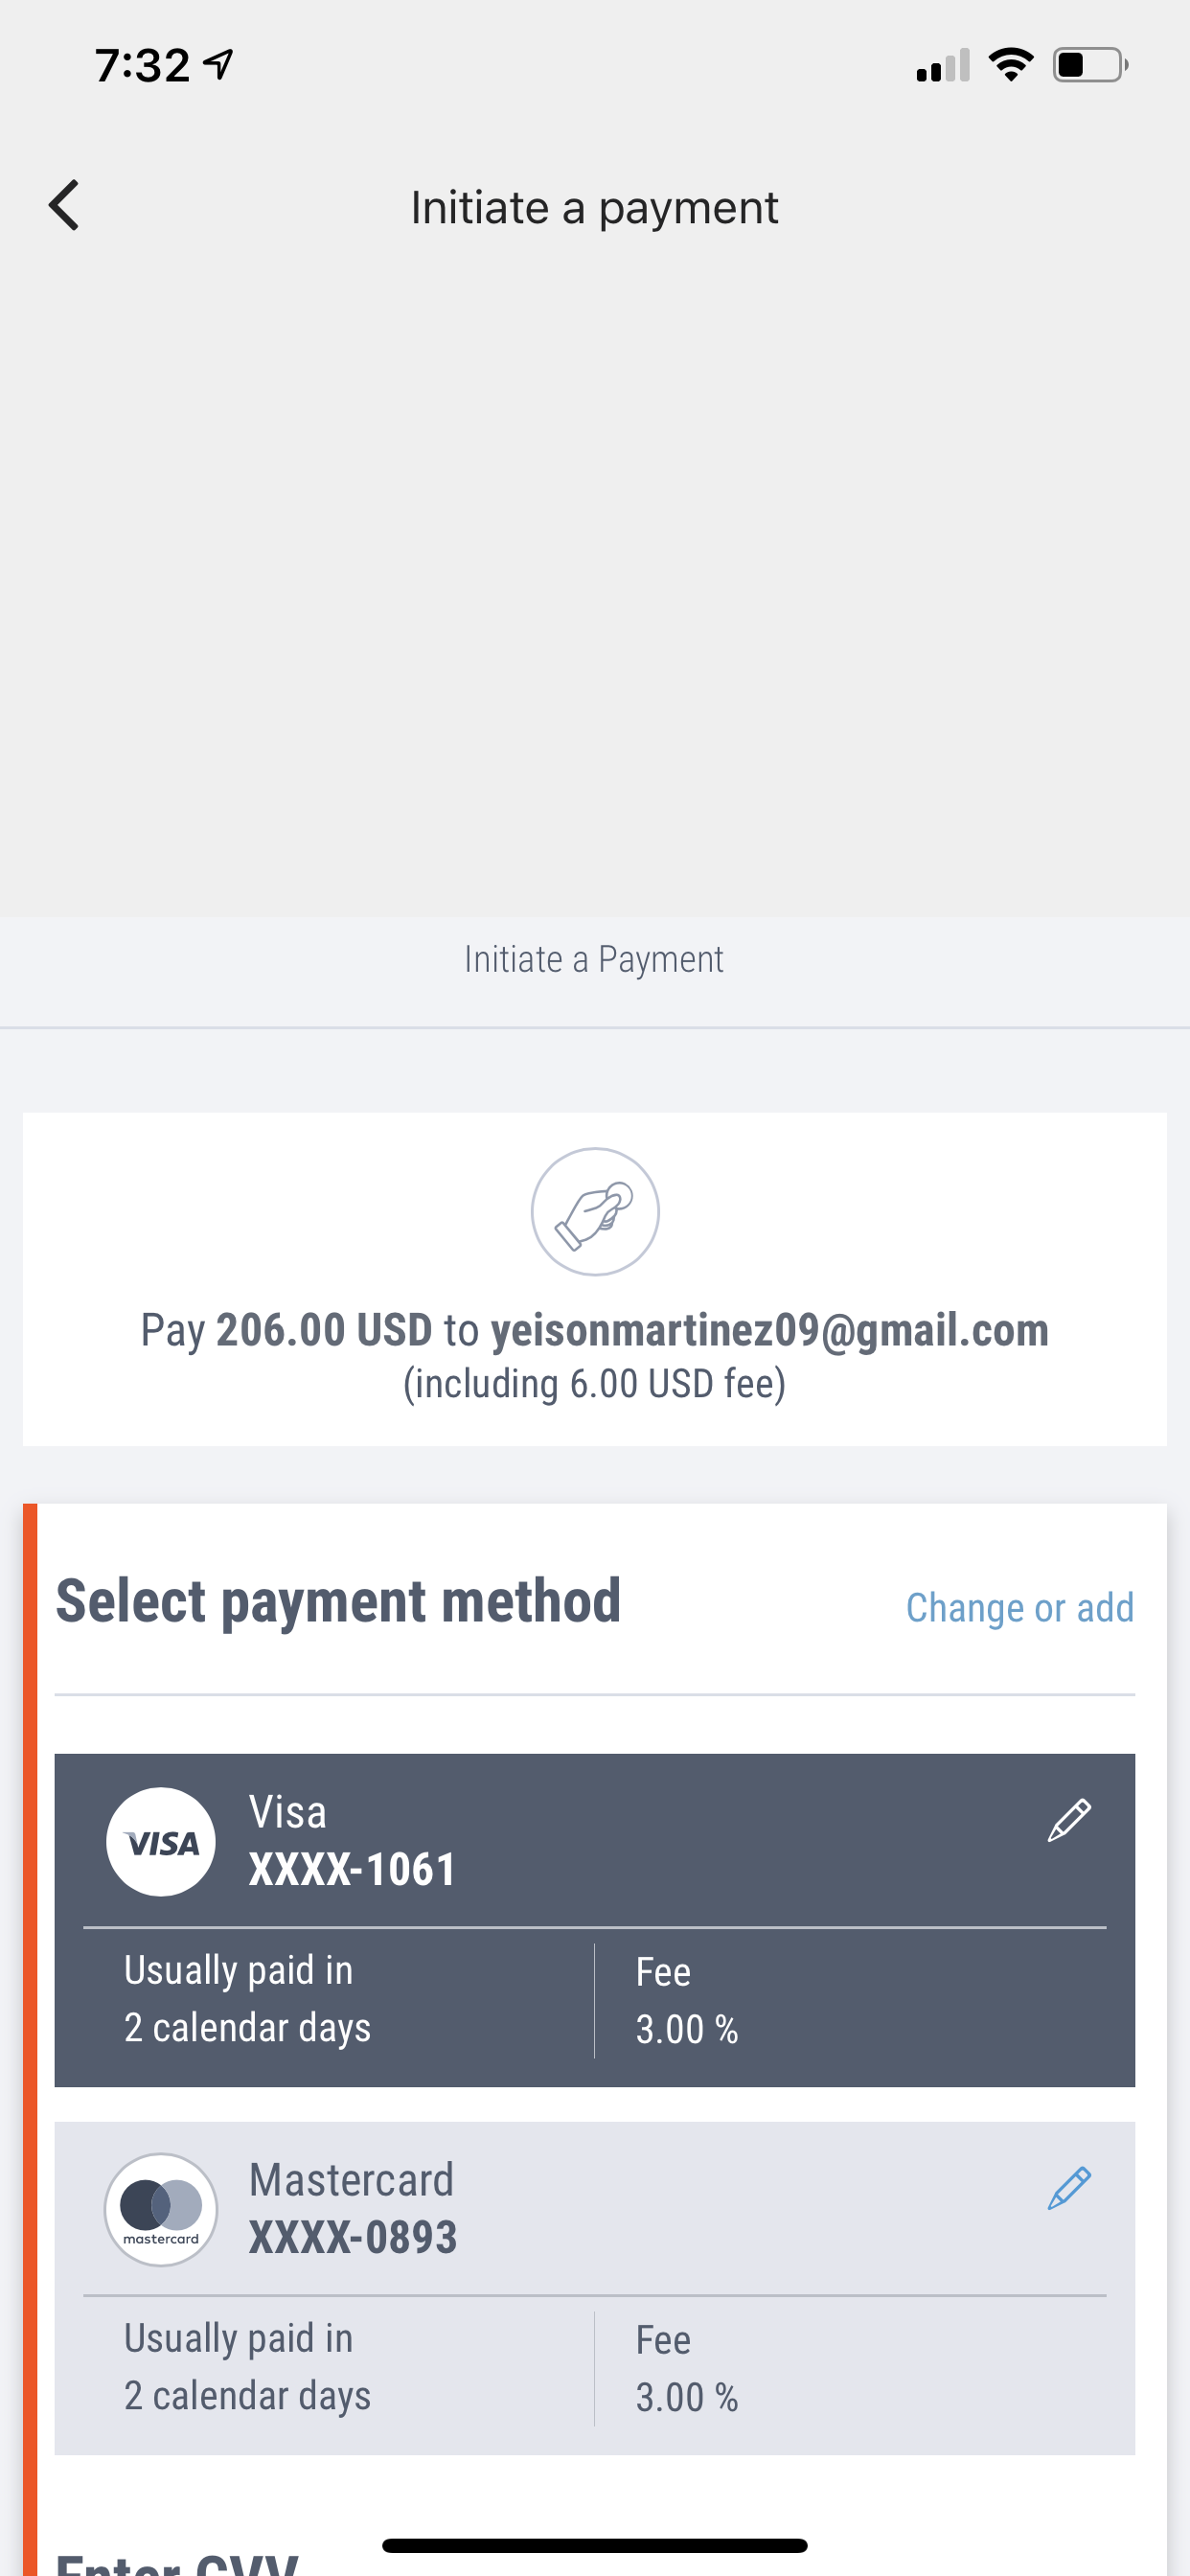Tap the cellular signal bars icon

(x=942, y=66)
